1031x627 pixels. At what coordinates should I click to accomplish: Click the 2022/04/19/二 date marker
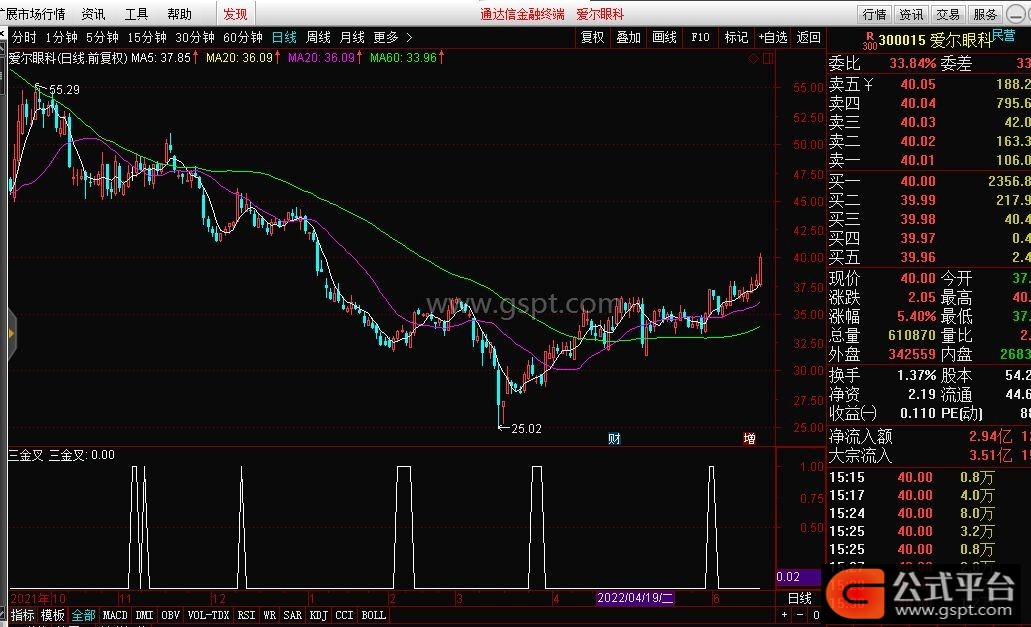coord(635,598)
